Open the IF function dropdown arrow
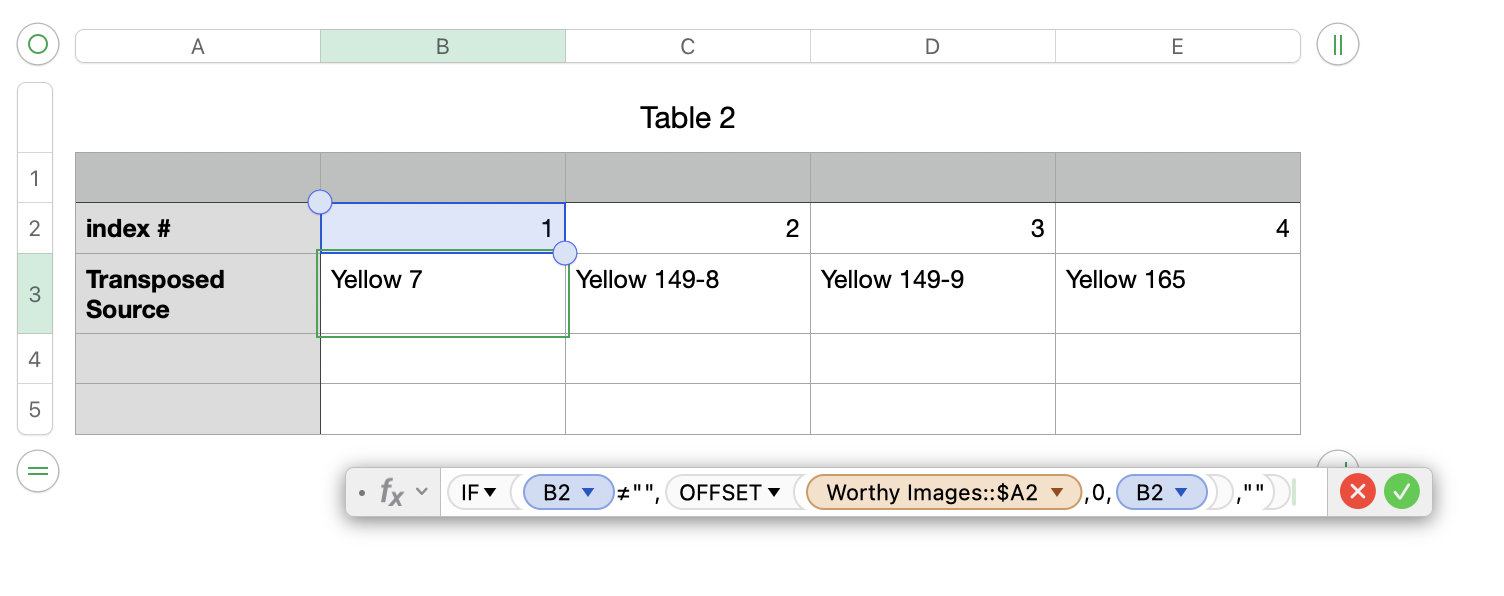The height and width of the screenshot is (596, 1504). tap(490, 492)
